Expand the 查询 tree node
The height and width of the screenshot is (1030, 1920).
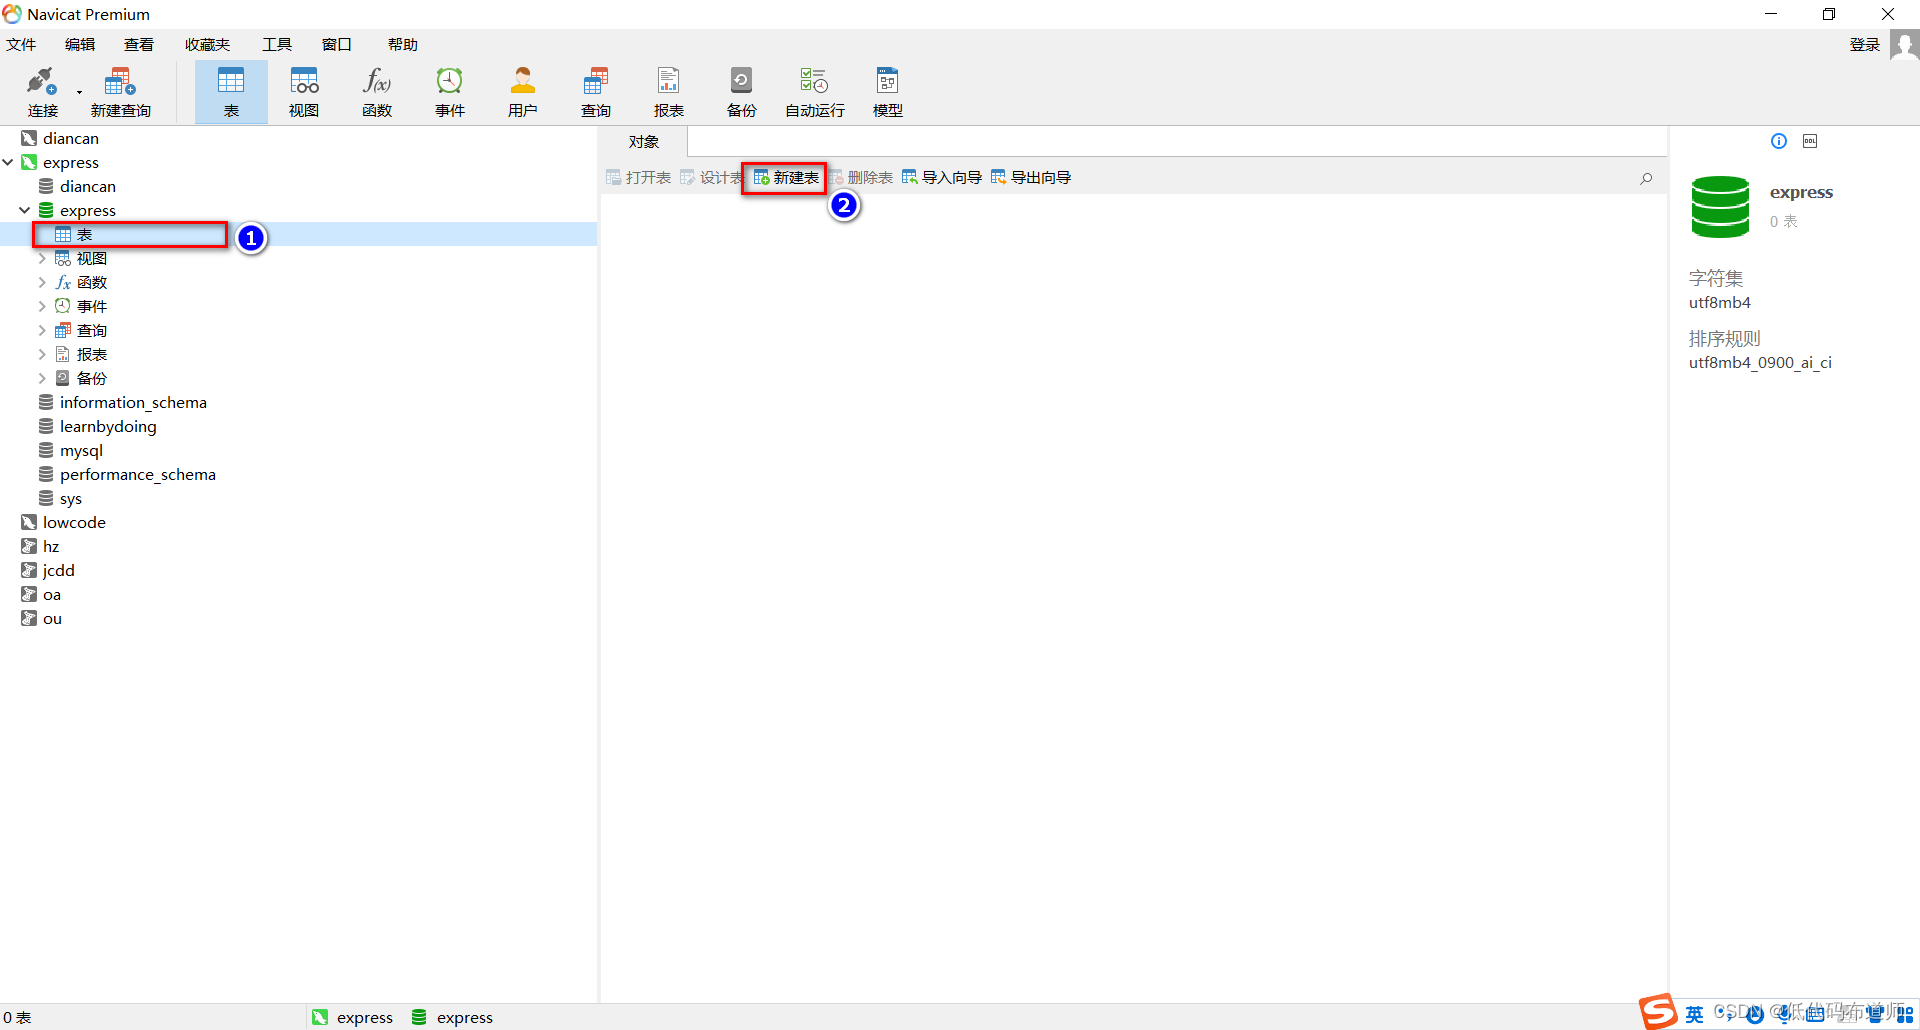[x=42, y=330]
